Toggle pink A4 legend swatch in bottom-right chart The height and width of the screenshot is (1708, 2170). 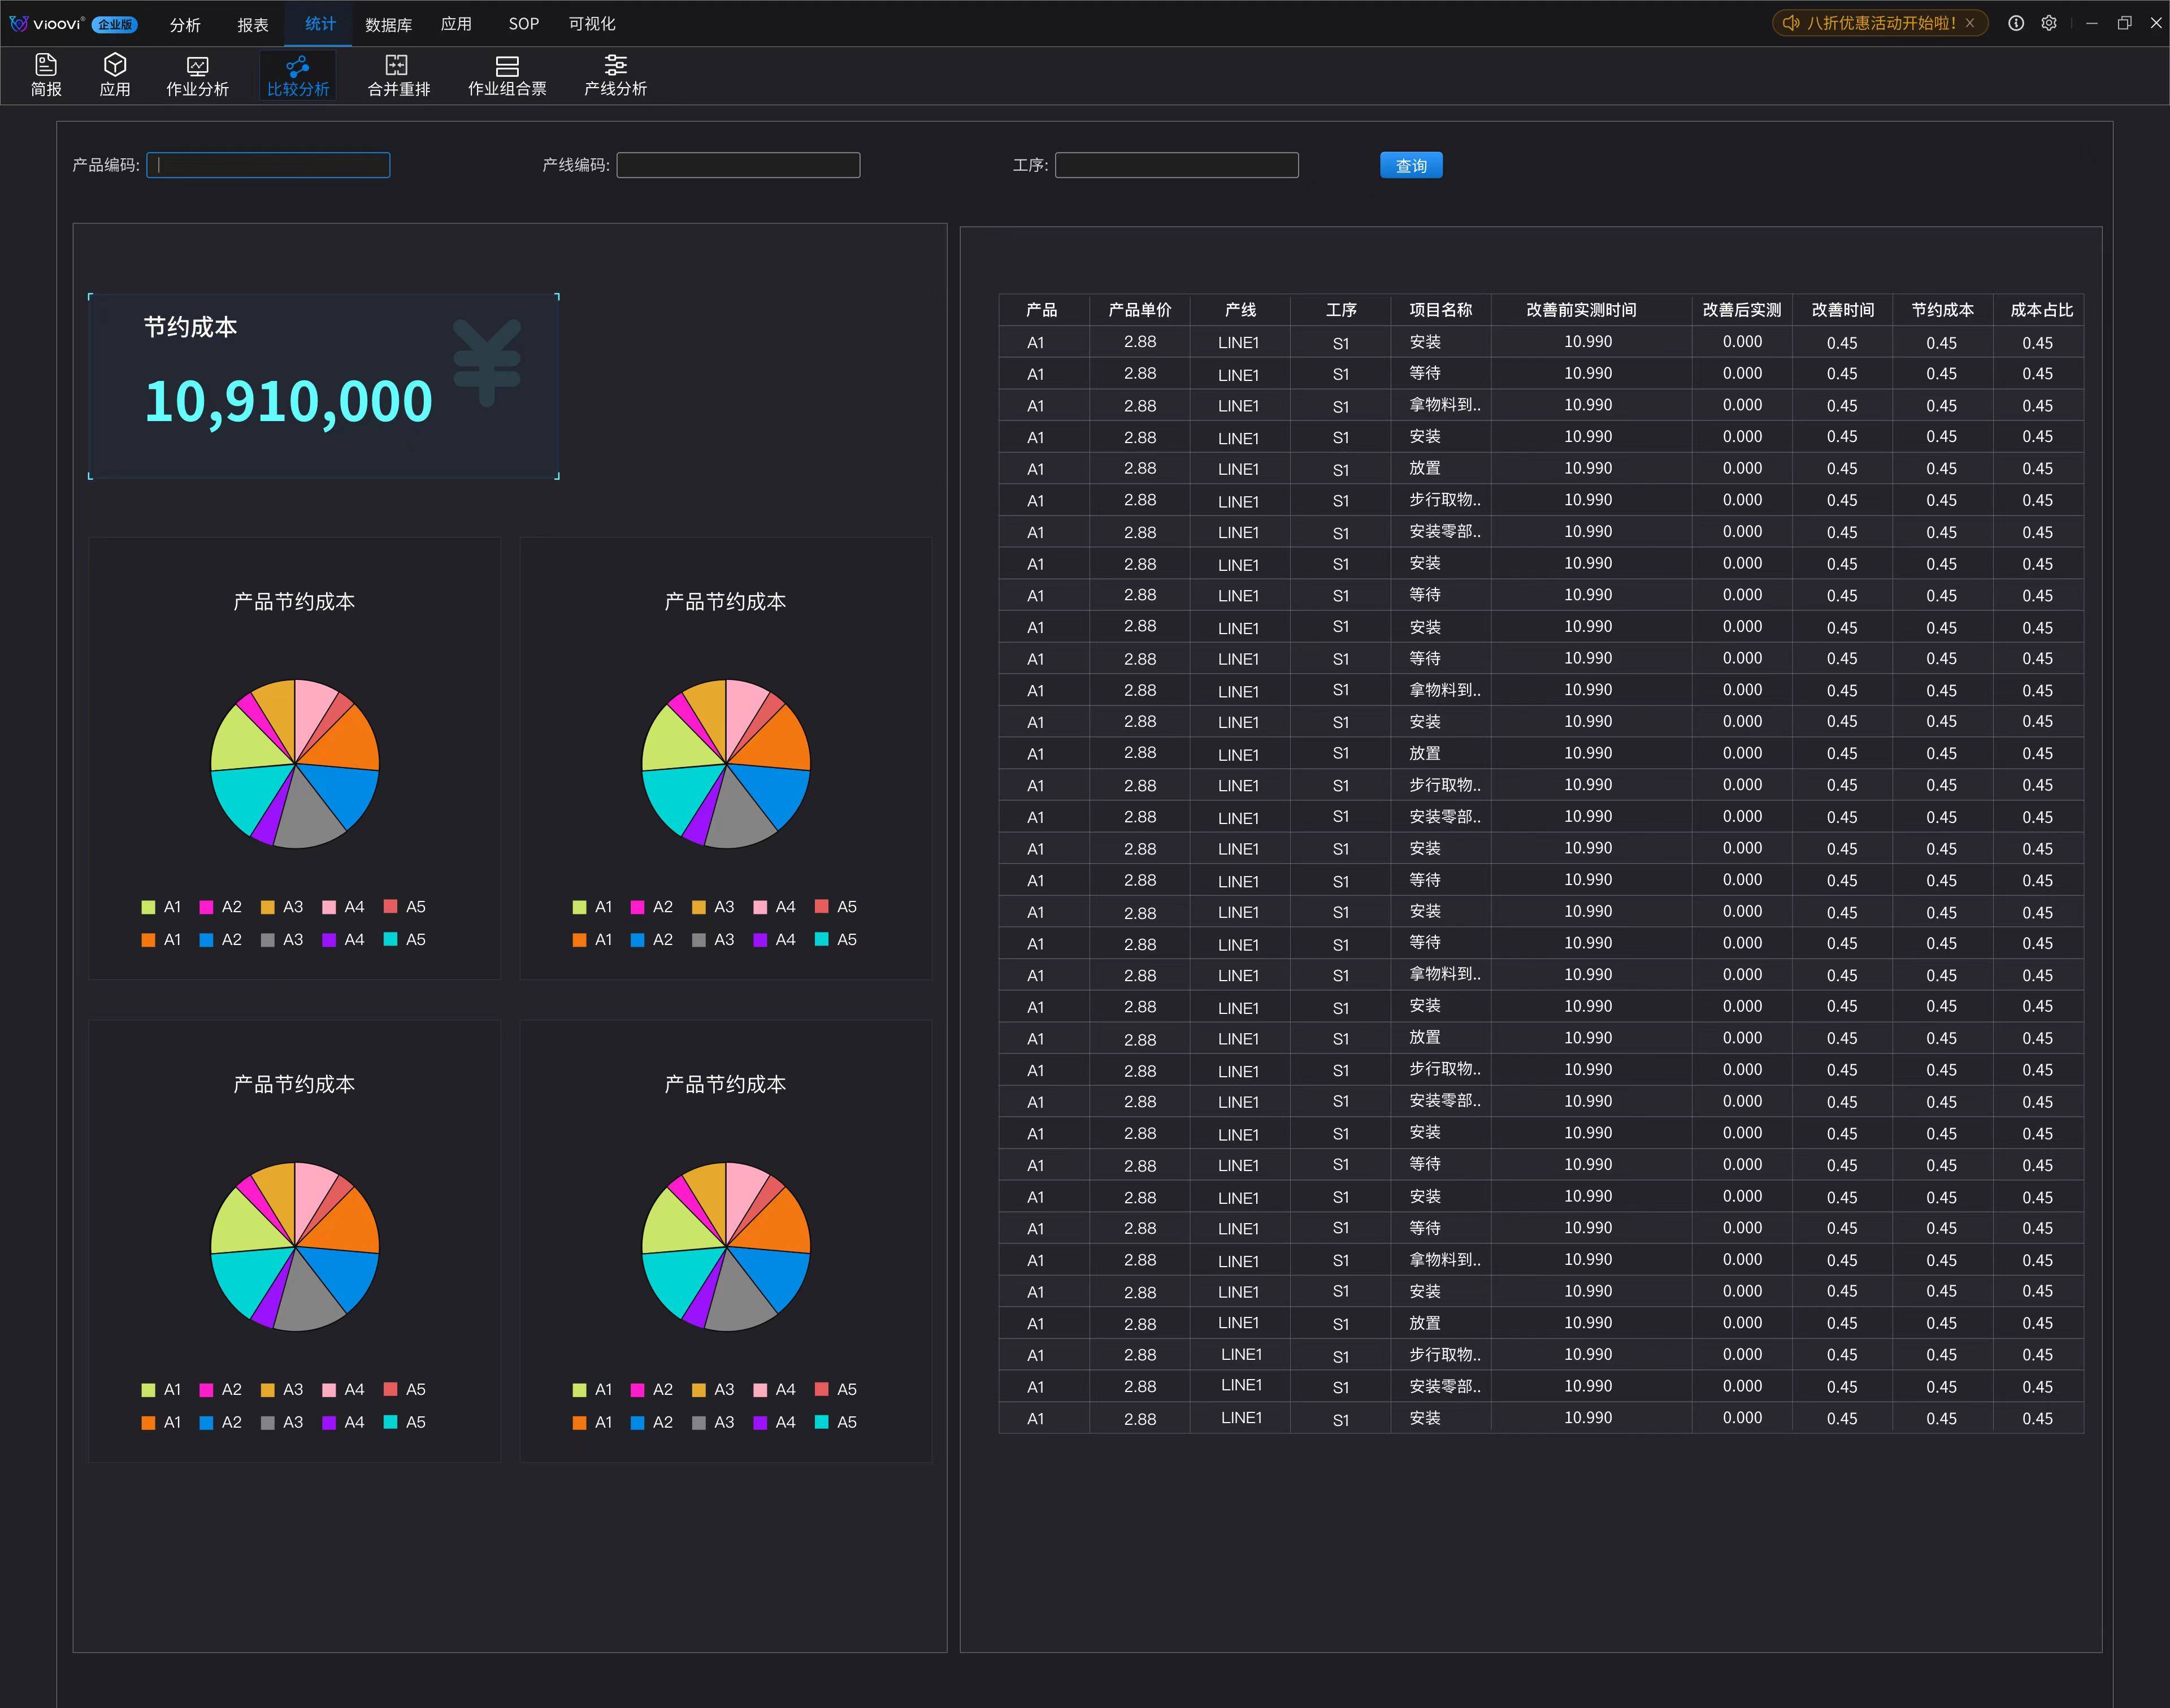[x=760, y=1389]
